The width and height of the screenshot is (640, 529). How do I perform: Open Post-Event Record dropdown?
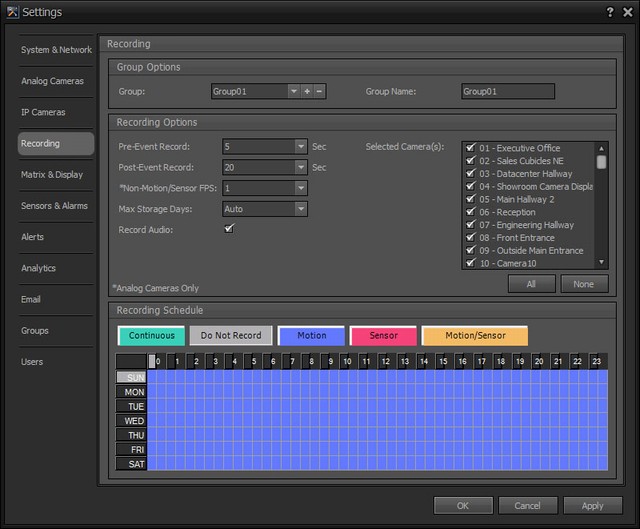click(x=301, y=167)
